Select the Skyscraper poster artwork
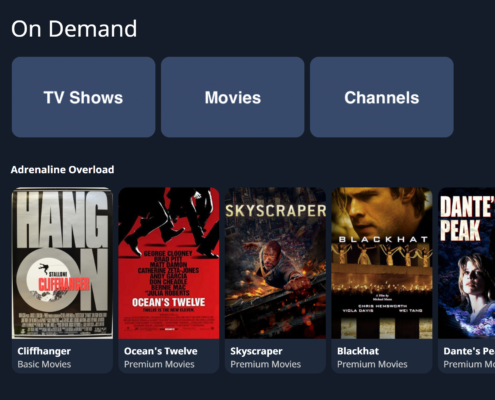The width and height of the screenshot is (495, 400). coord(275,263)
